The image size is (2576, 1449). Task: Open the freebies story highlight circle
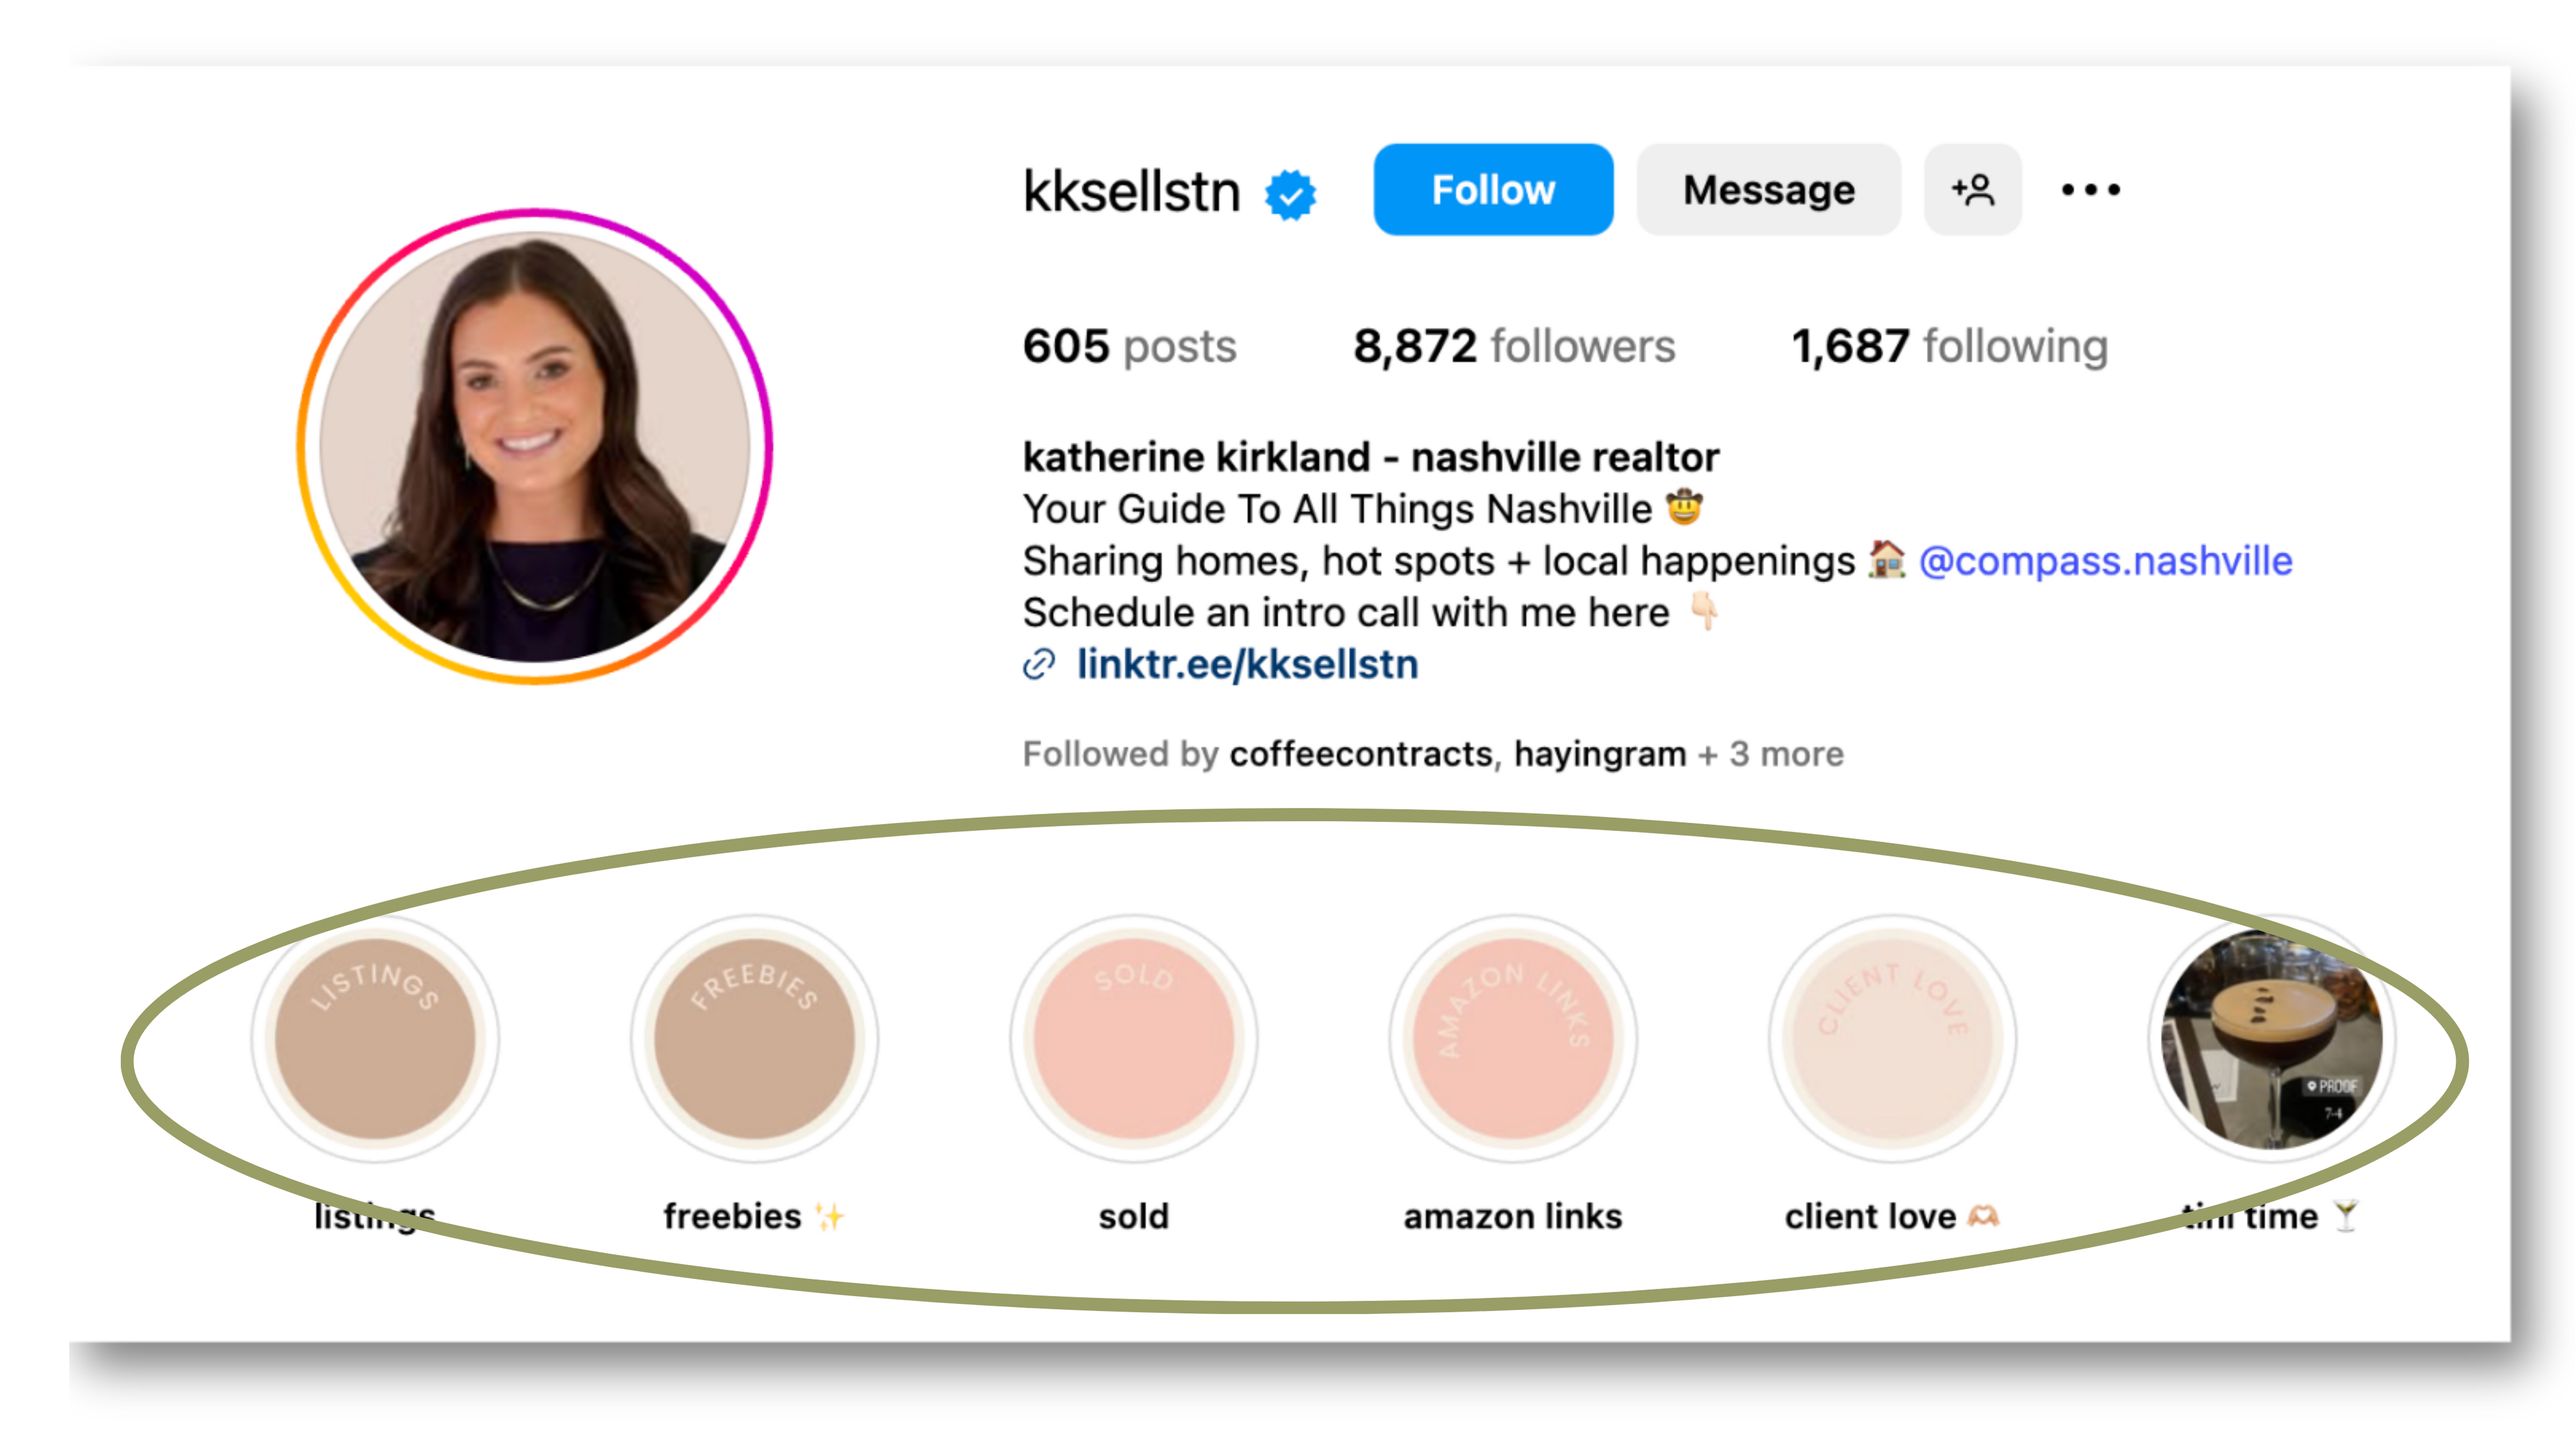[754, 1038]
